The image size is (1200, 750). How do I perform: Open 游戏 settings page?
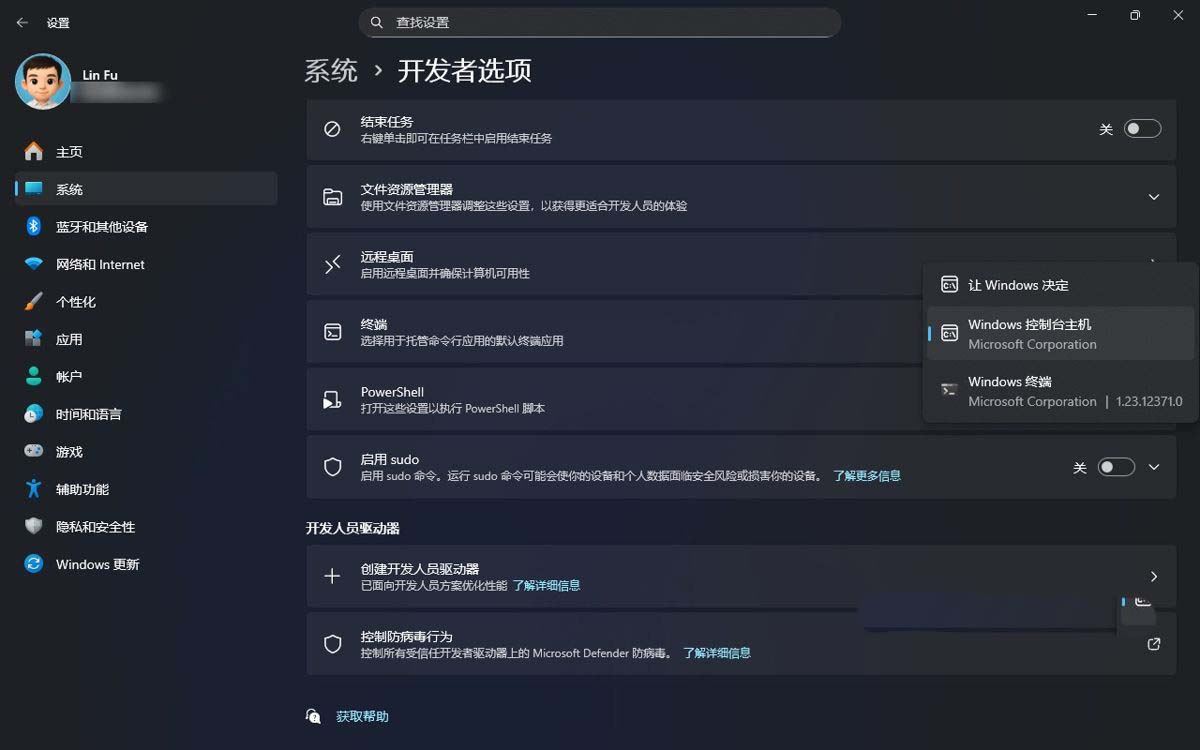146,452
